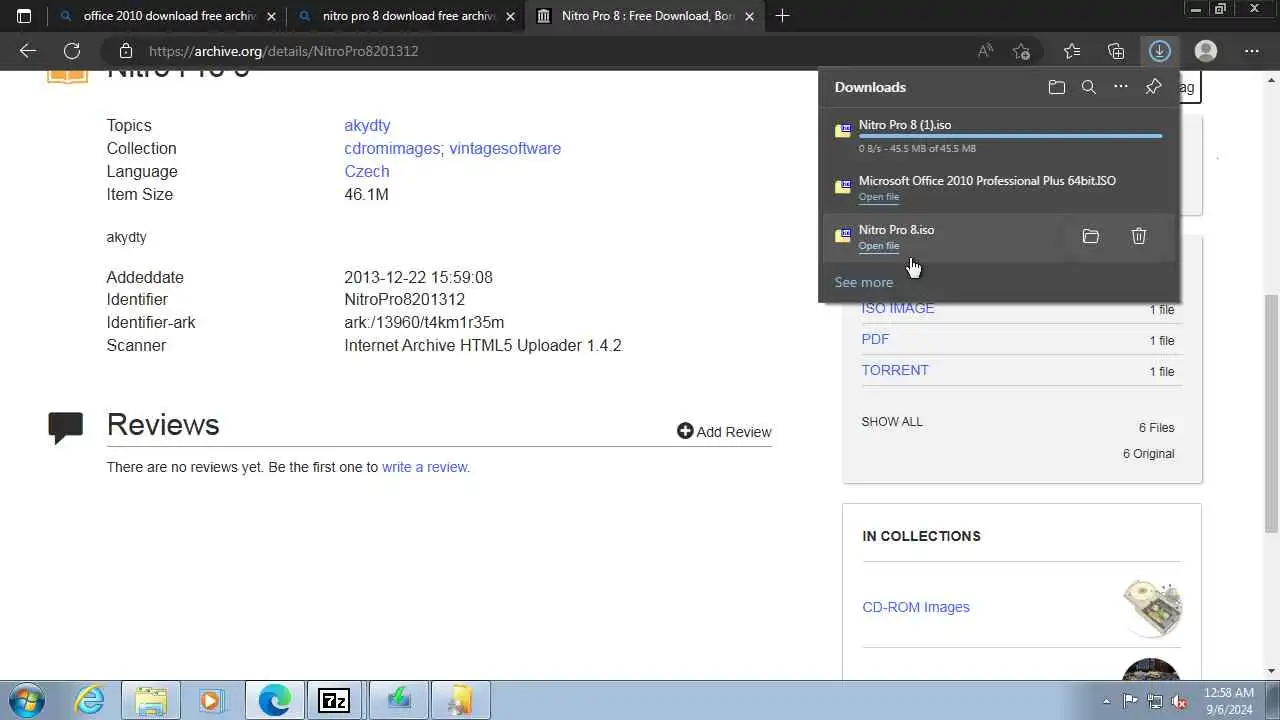Open file for Nitro Pro 8.iso
Viewport: 1280px width, 720px height.
[879, 246]
